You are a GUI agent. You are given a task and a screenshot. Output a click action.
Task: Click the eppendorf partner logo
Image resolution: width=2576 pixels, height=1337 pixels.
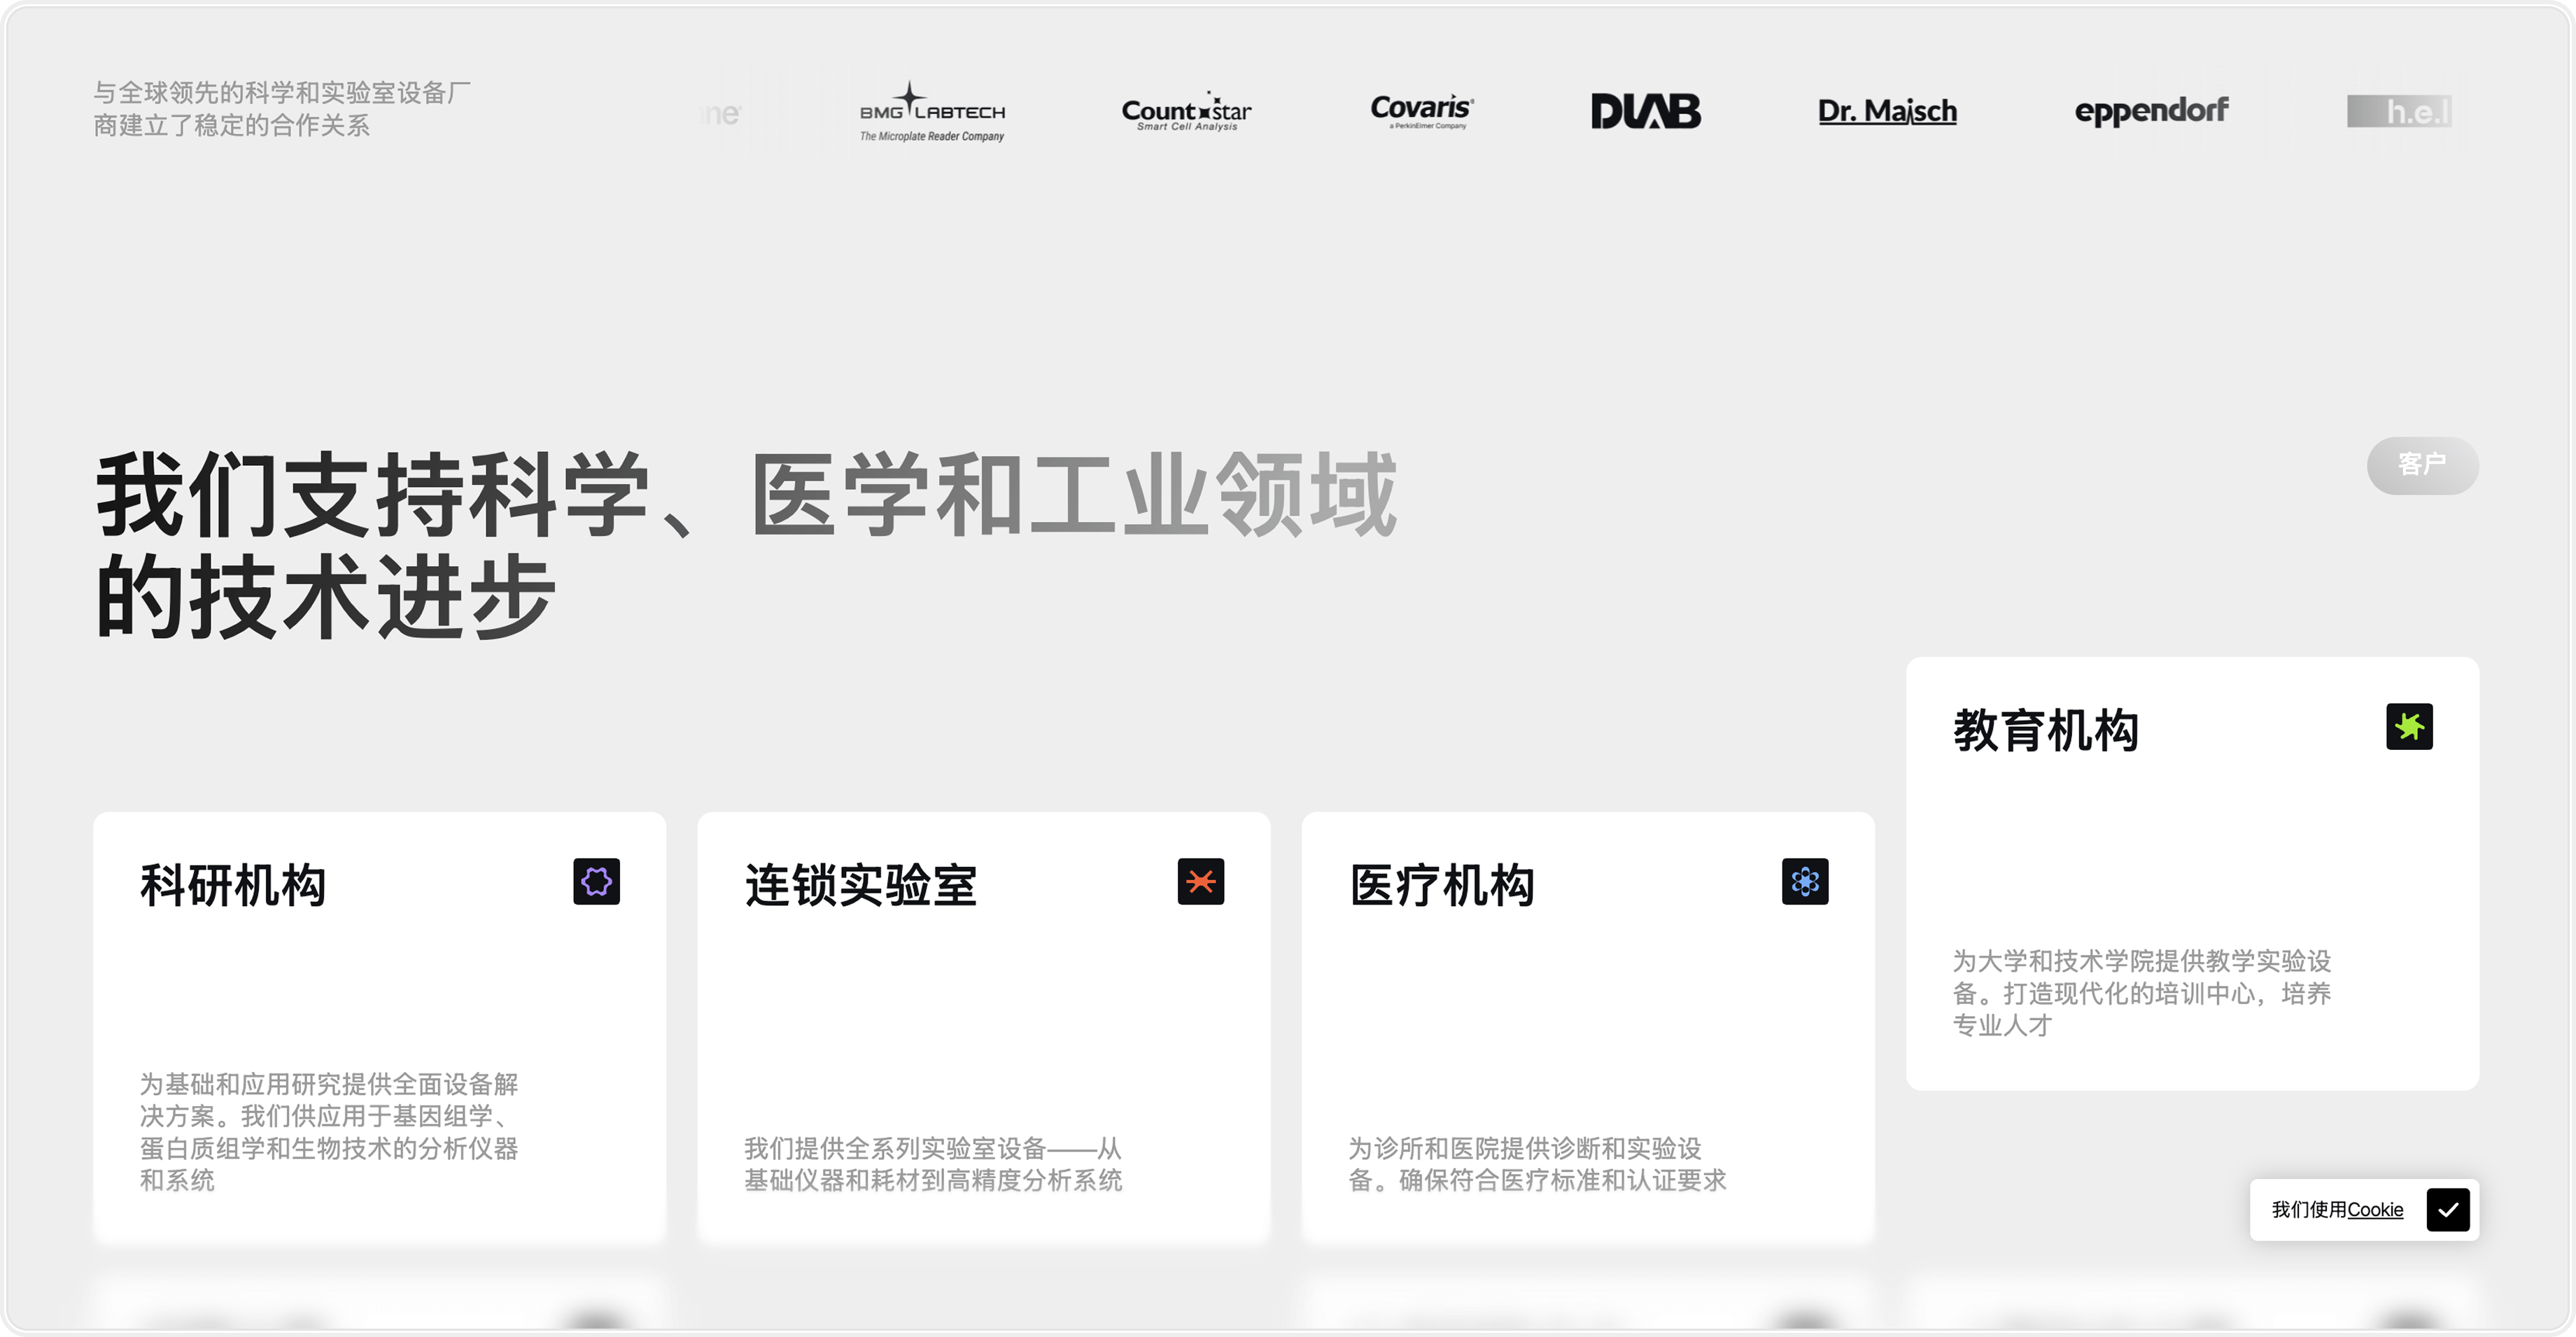[2151, 111]
